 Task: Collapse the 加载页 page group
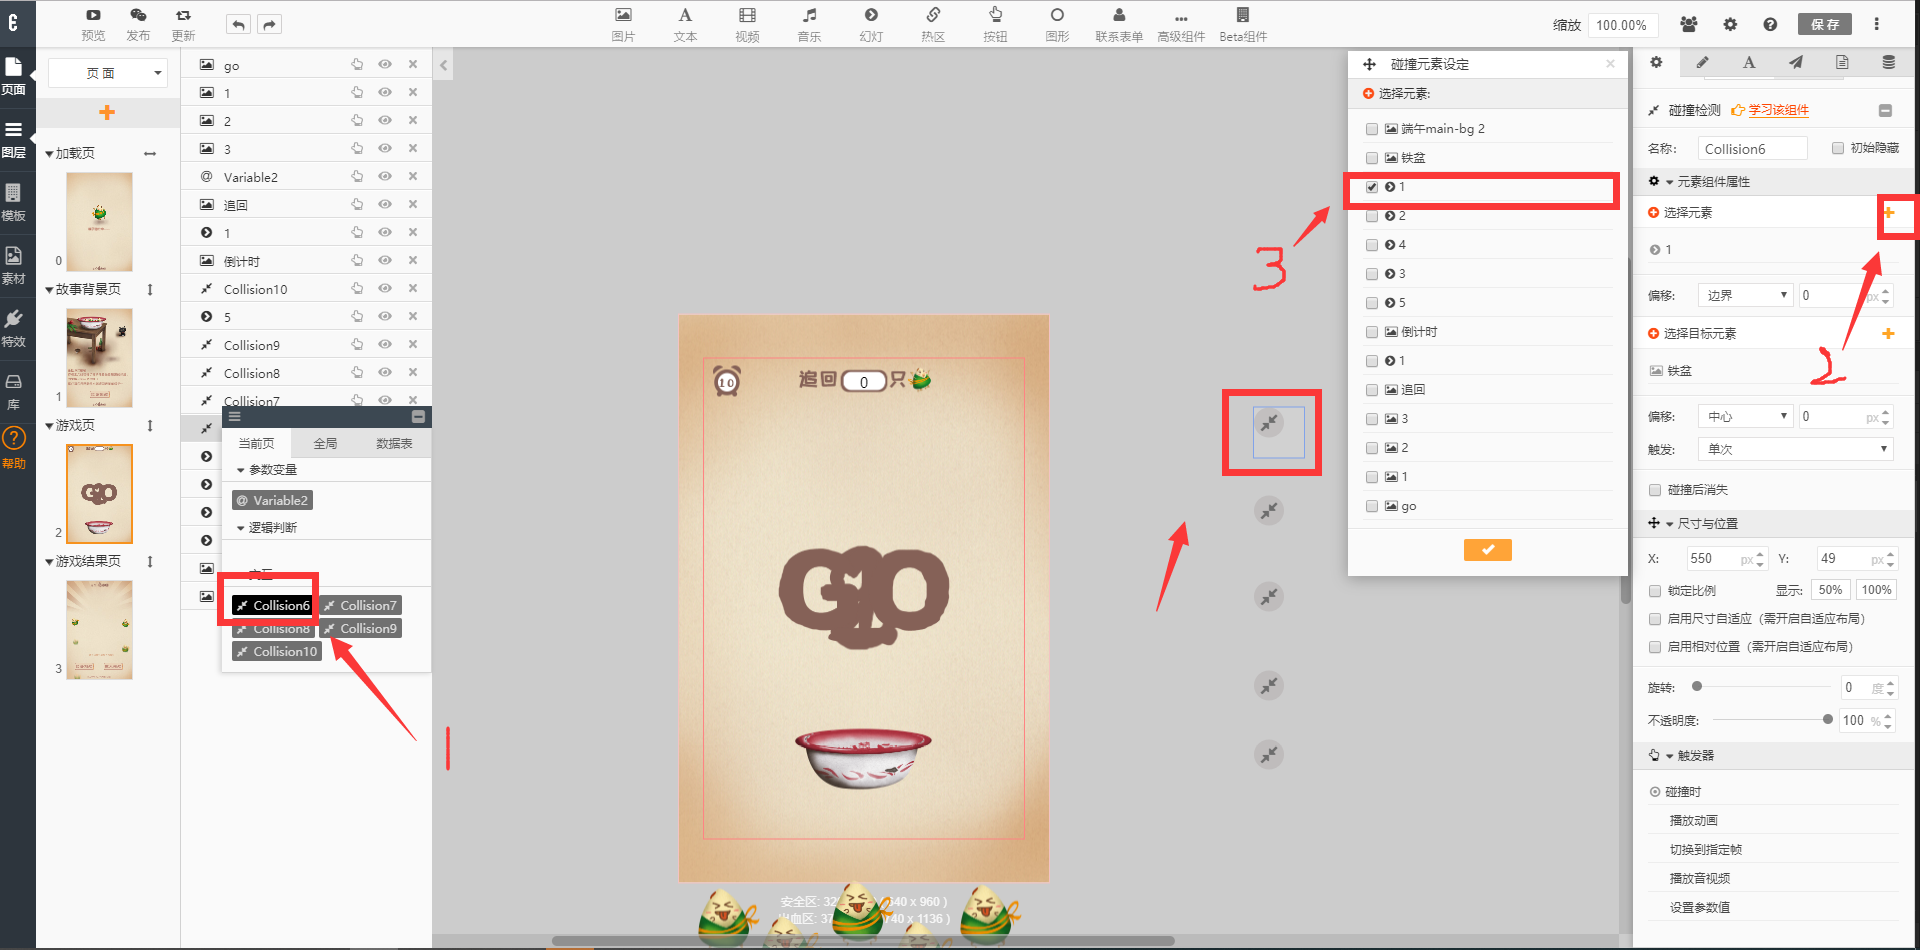49,154
